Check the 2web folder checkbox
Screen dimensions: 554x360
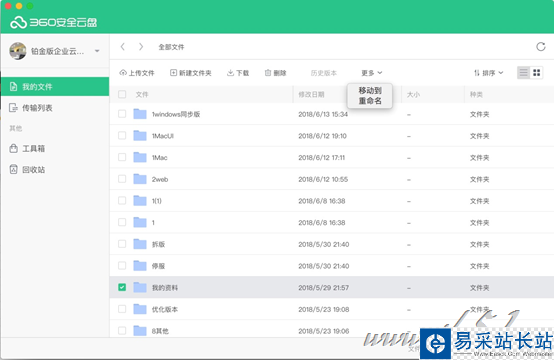[122, 179]
